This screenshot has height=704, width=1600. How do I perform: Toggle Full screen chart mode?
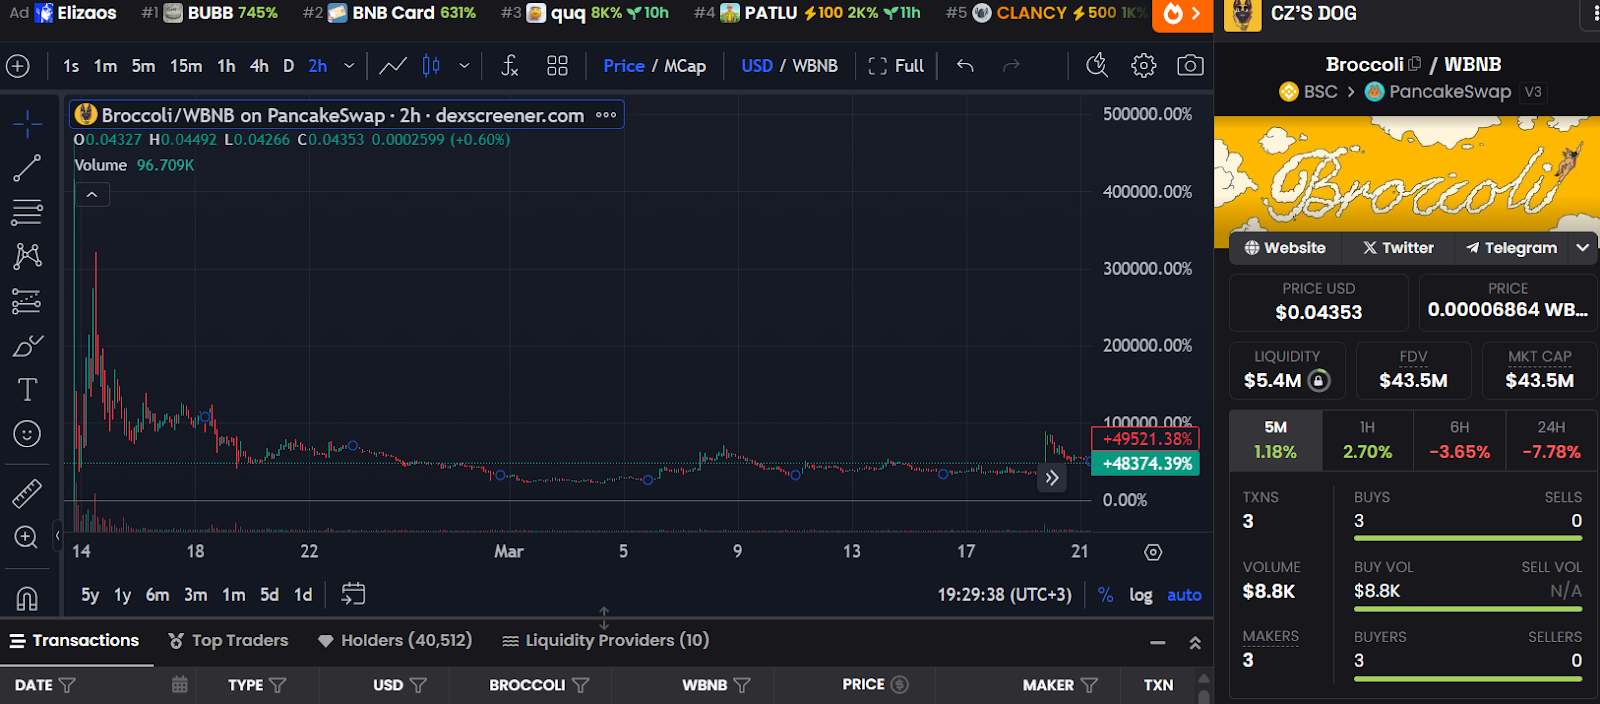[896, 66]
